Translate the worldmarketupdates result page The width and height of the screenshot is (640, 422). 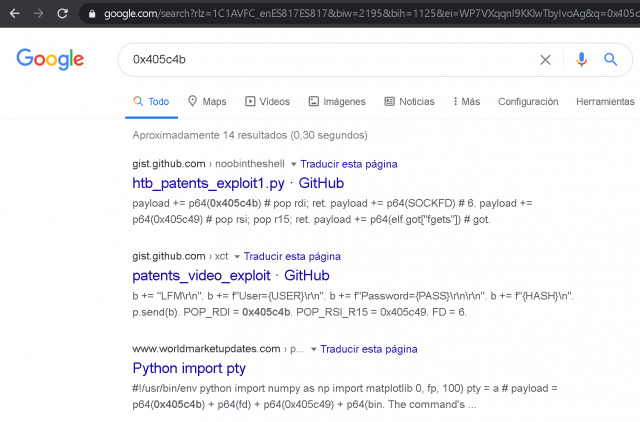pyautogui.click(x=369, y=349)
